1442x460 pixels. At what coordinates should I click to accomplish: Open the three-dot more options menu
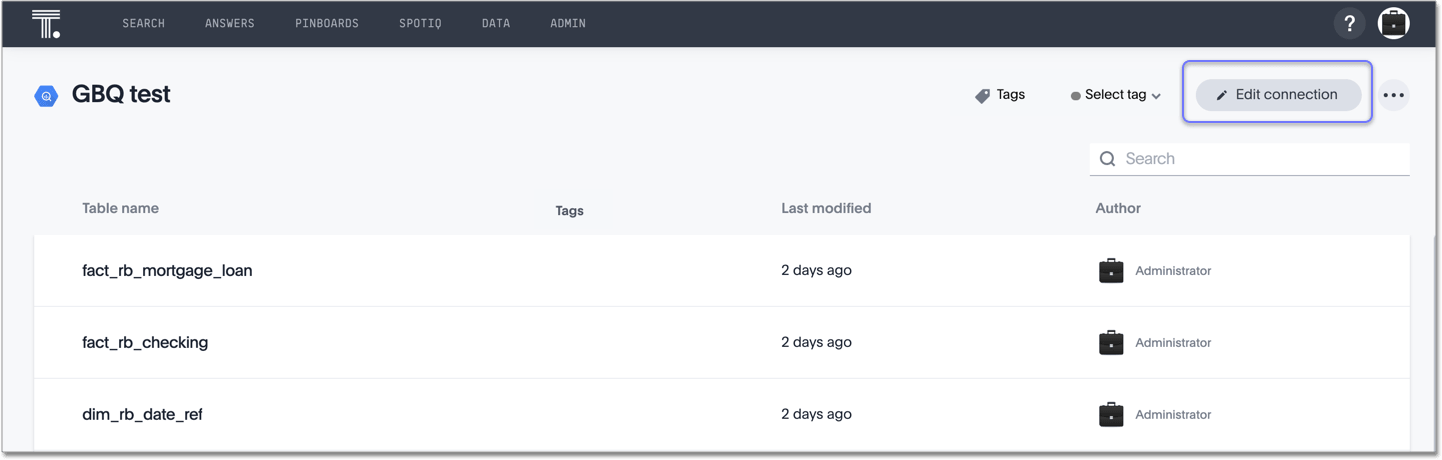[1393, 95]
